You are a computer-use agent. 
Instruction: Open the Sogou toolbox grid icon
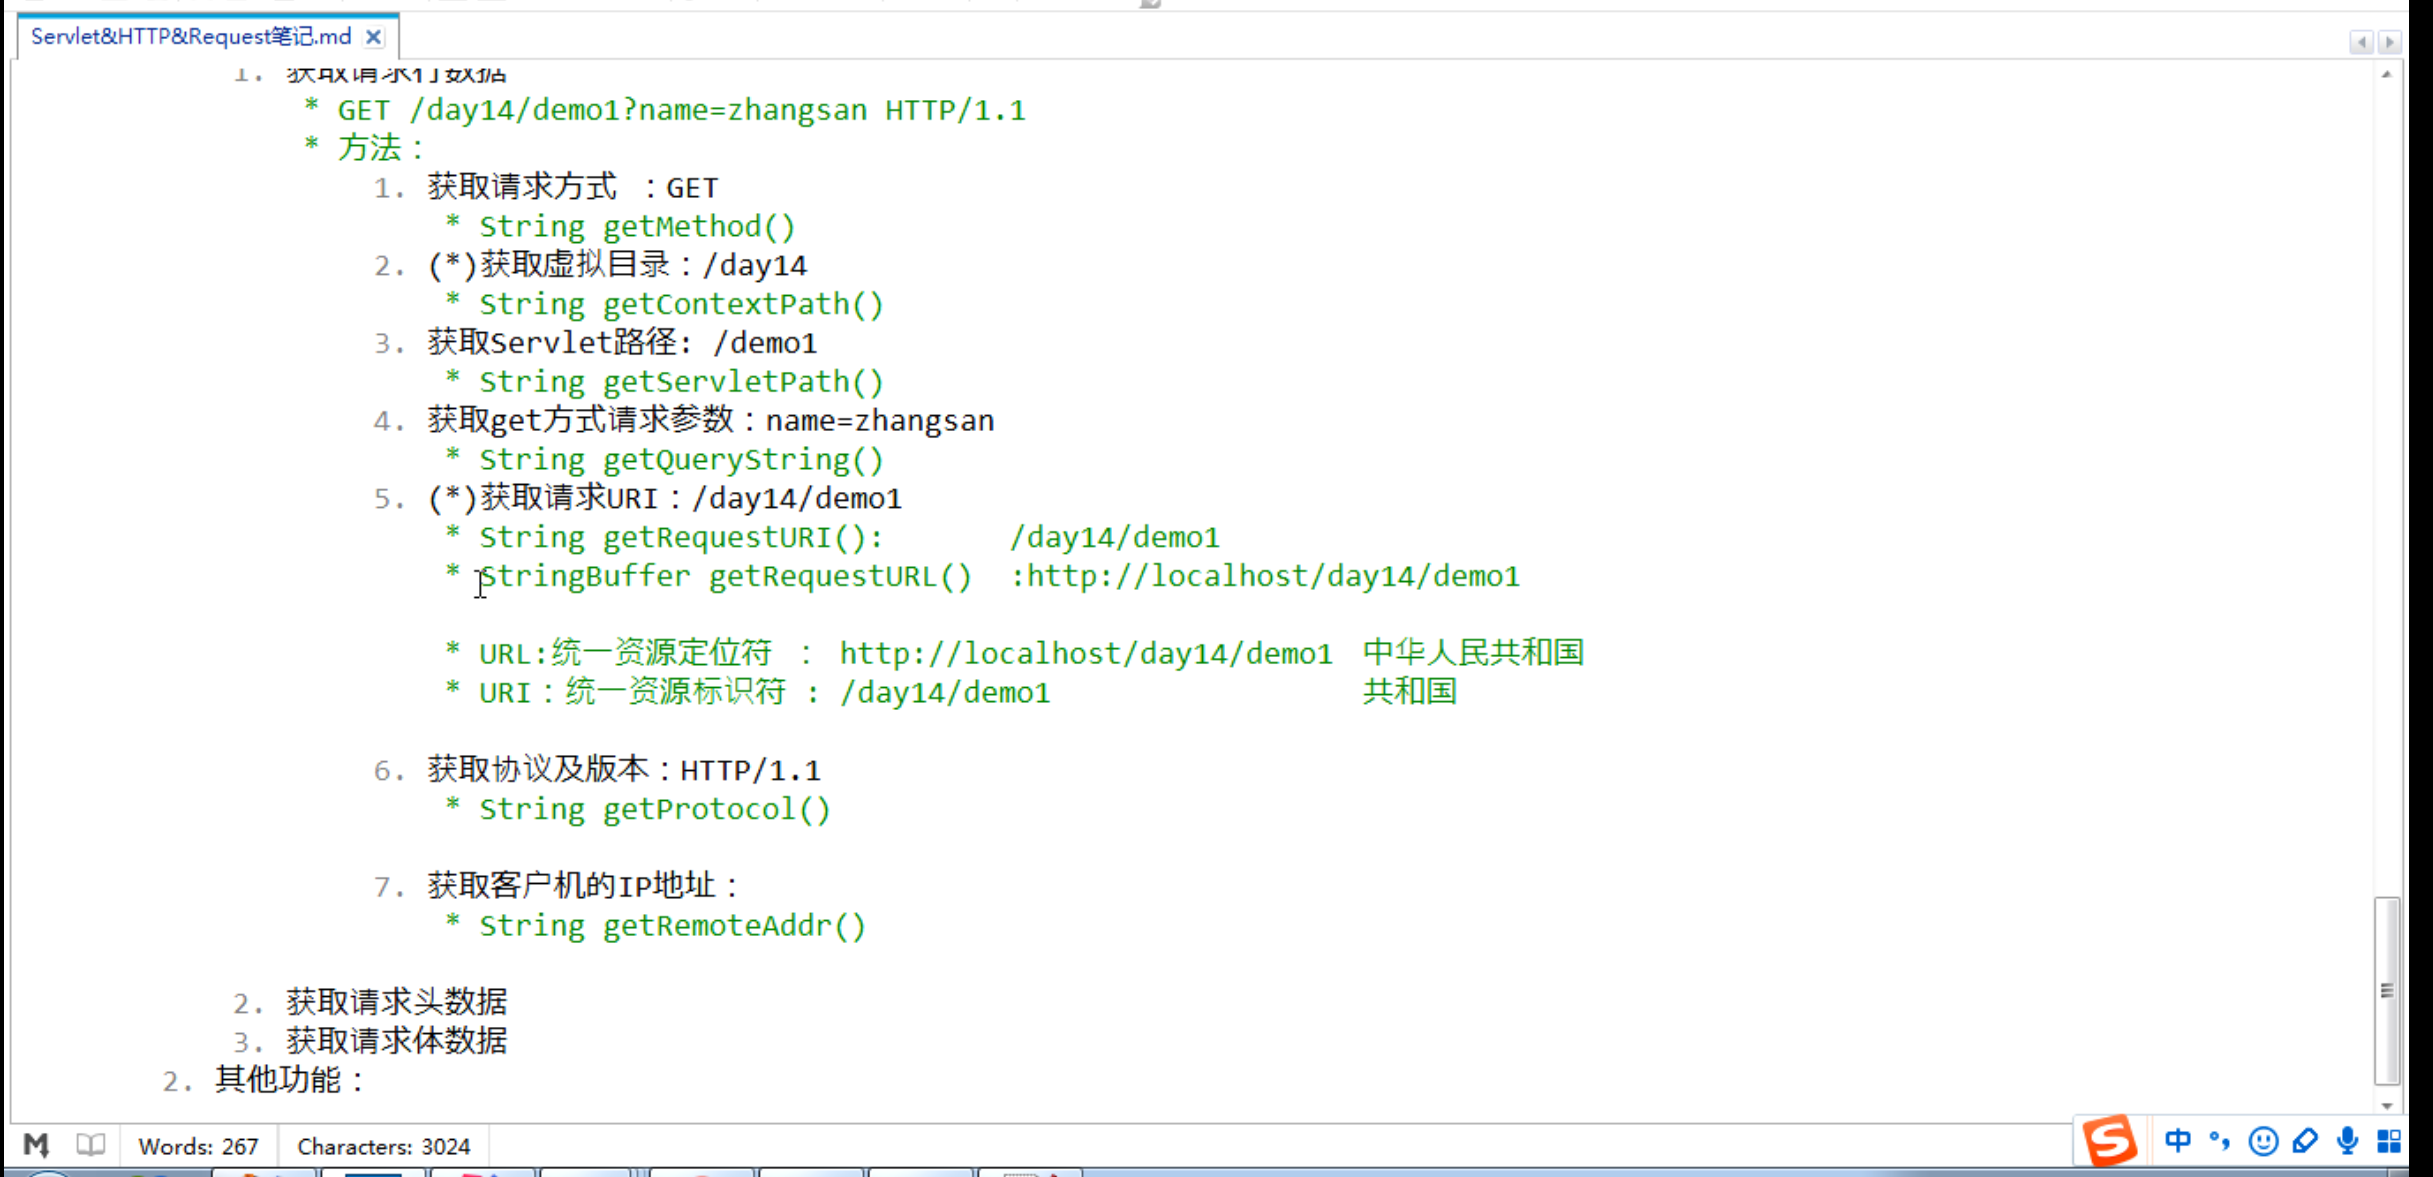coord(2389,1141)
